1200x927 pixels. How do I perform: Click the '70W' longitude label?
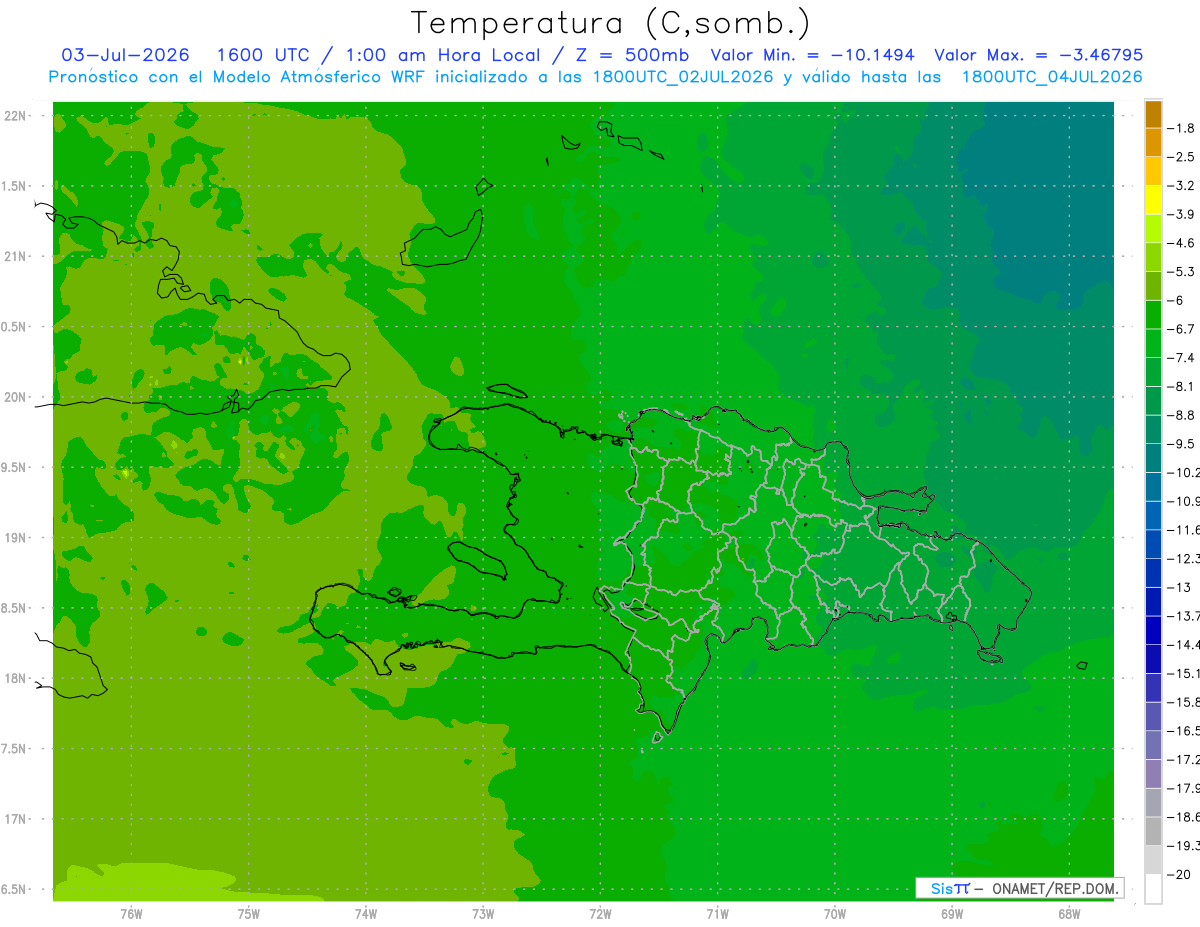coord(835,913)
